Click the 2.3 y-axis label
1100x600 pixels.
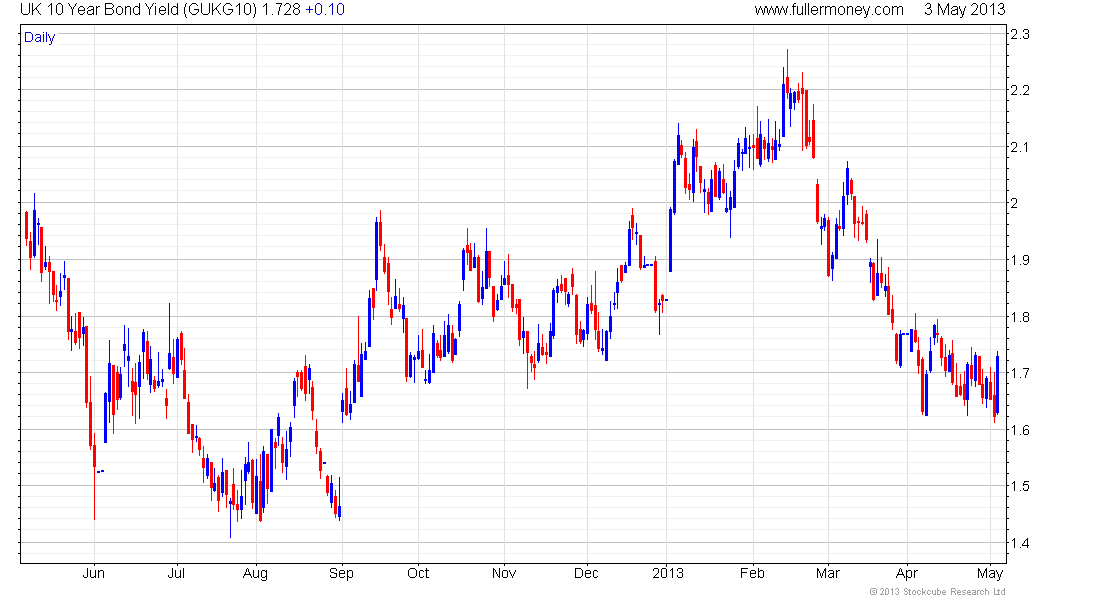point(1019,34)
